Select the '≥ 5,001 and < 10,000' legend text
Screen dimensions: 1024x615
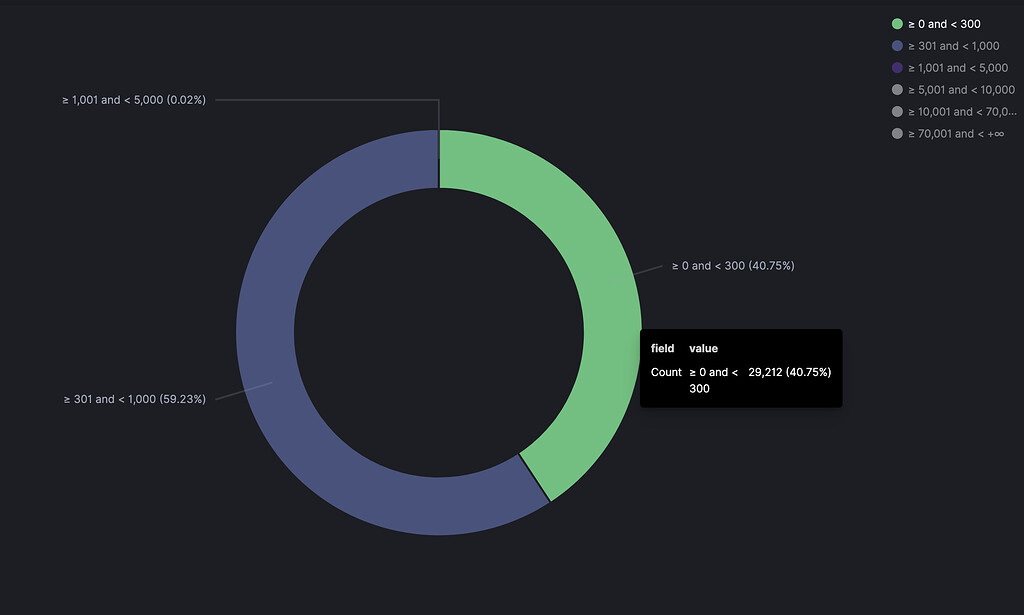(961, 89)
